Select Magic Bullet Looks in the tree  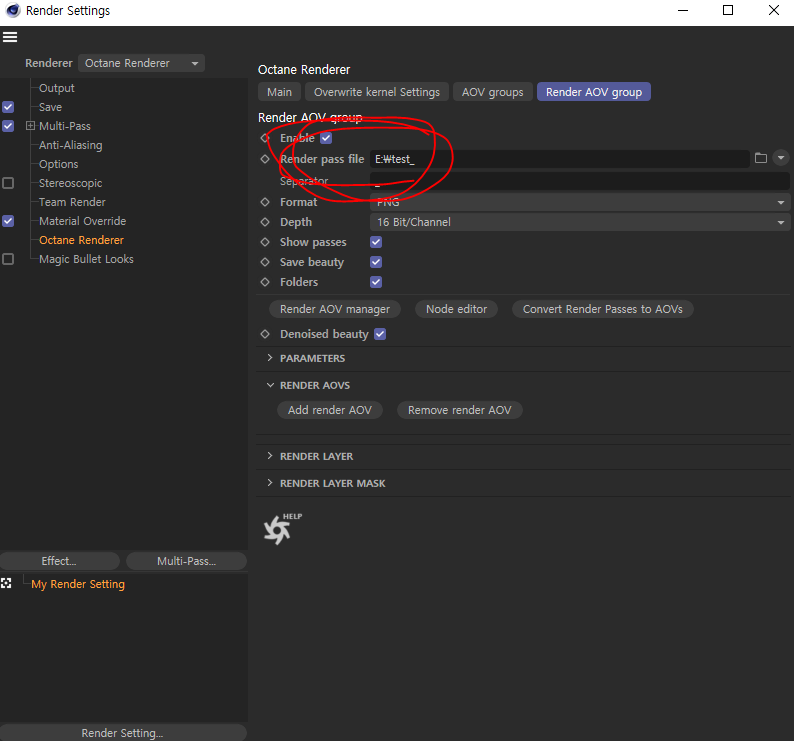pyautogui.click(x=86, y=259)
